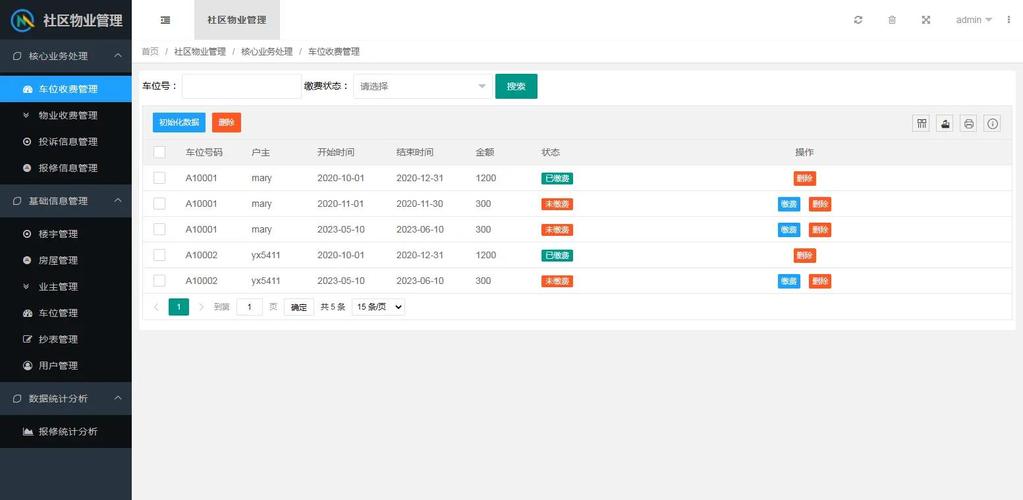The width and height of the screenshot is (1023, 500).
Task: Click 未缴费 badge in 2020-11-01 row
Action: 557,204
